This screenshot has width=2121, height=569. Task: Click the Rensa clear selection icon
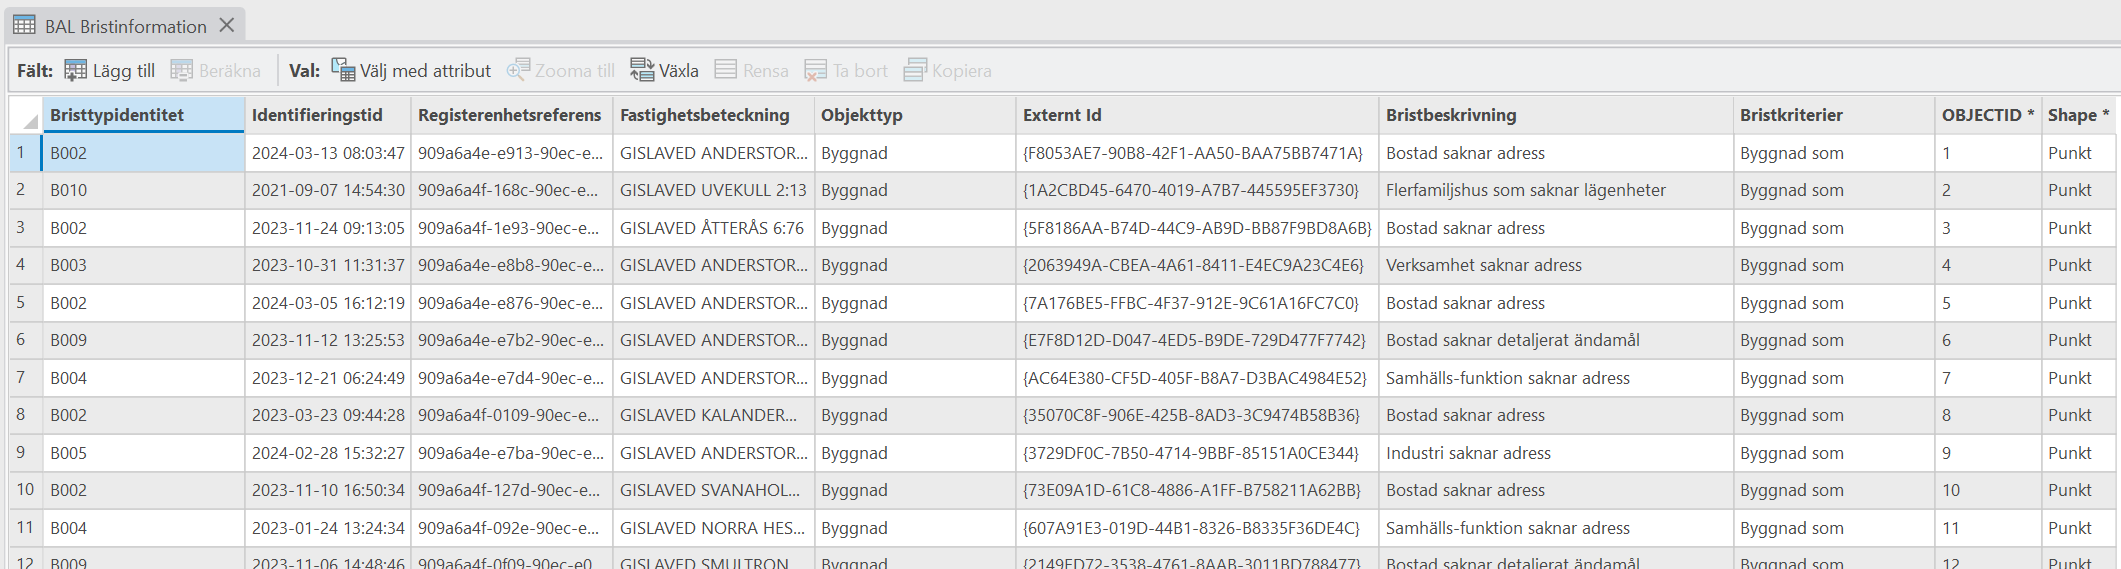click(x=726, y=70)
